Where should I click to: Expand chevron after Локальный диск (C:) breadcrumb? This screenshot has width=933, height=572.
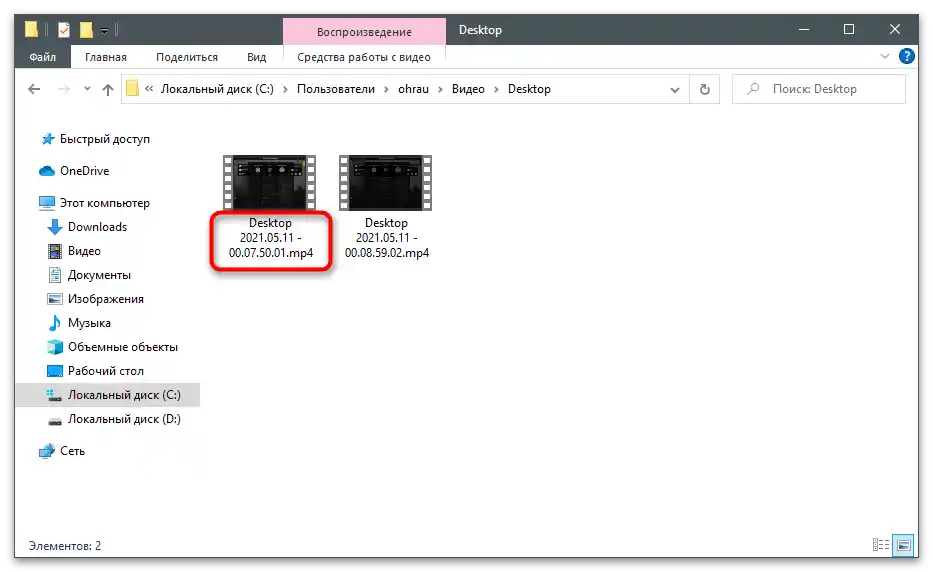(285, 89)
